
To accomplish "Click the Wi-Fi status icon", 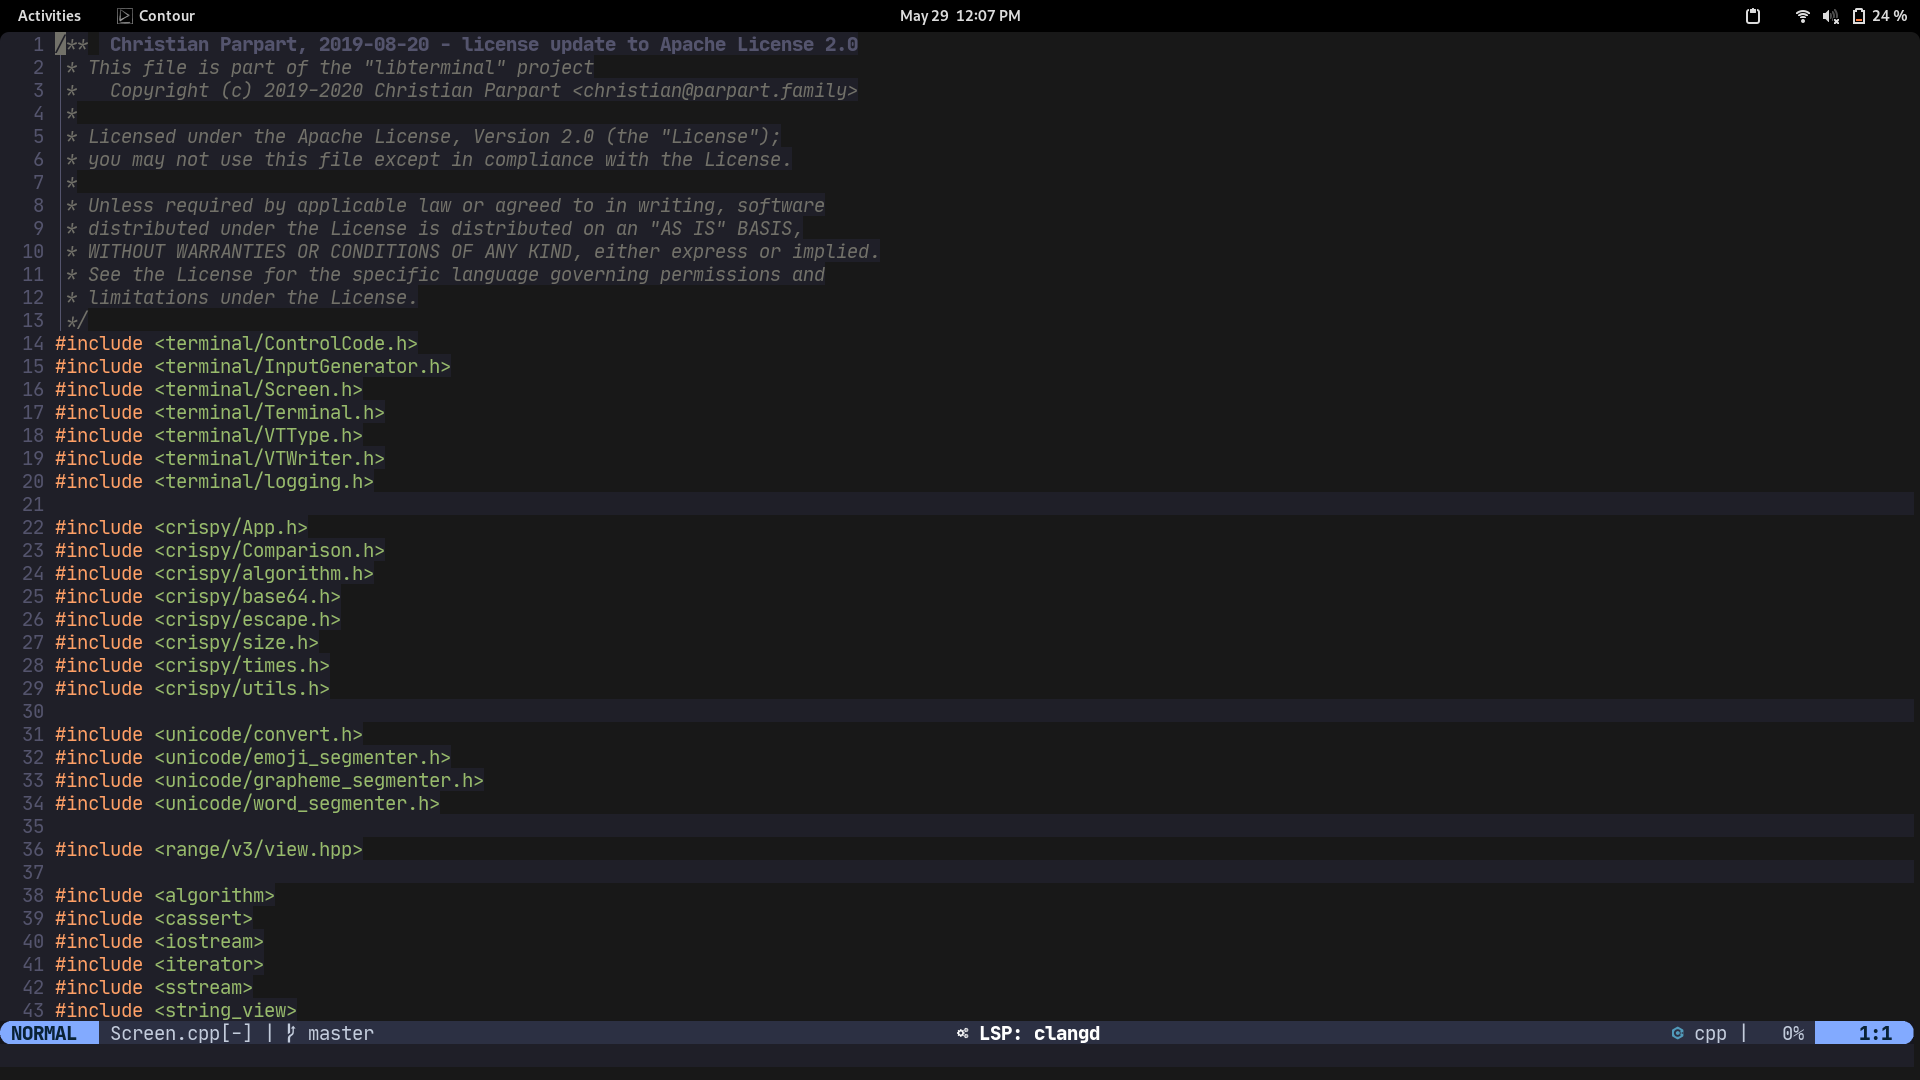I will tap(1802, 16).
